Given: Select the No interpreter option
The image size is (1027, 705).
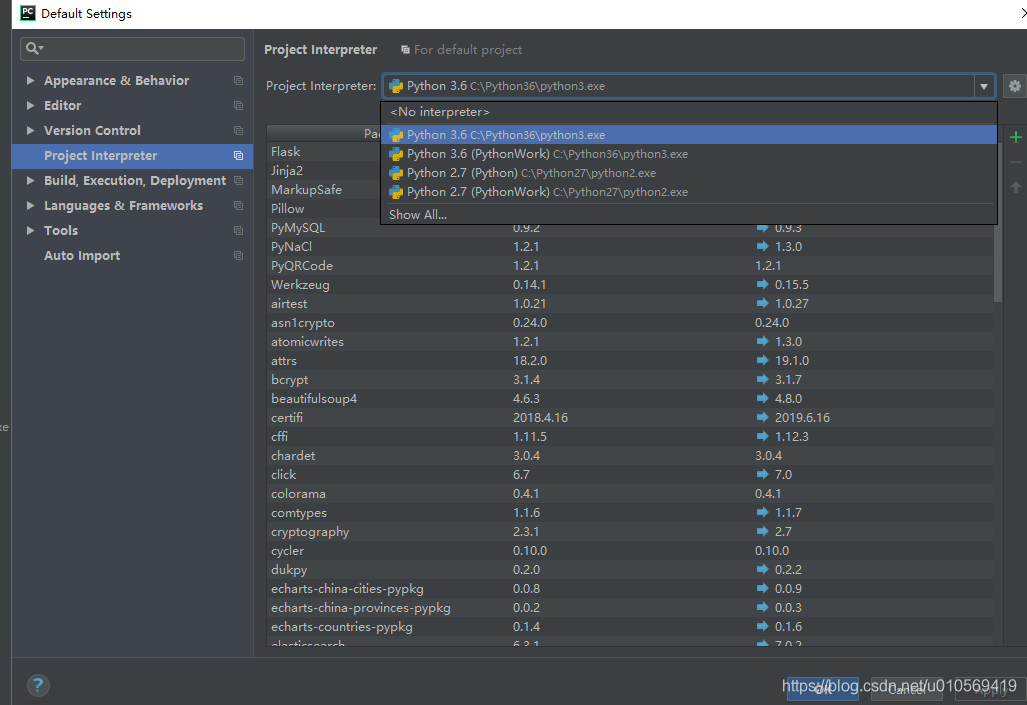Looking at the screenshot, I should coord(689,112).
